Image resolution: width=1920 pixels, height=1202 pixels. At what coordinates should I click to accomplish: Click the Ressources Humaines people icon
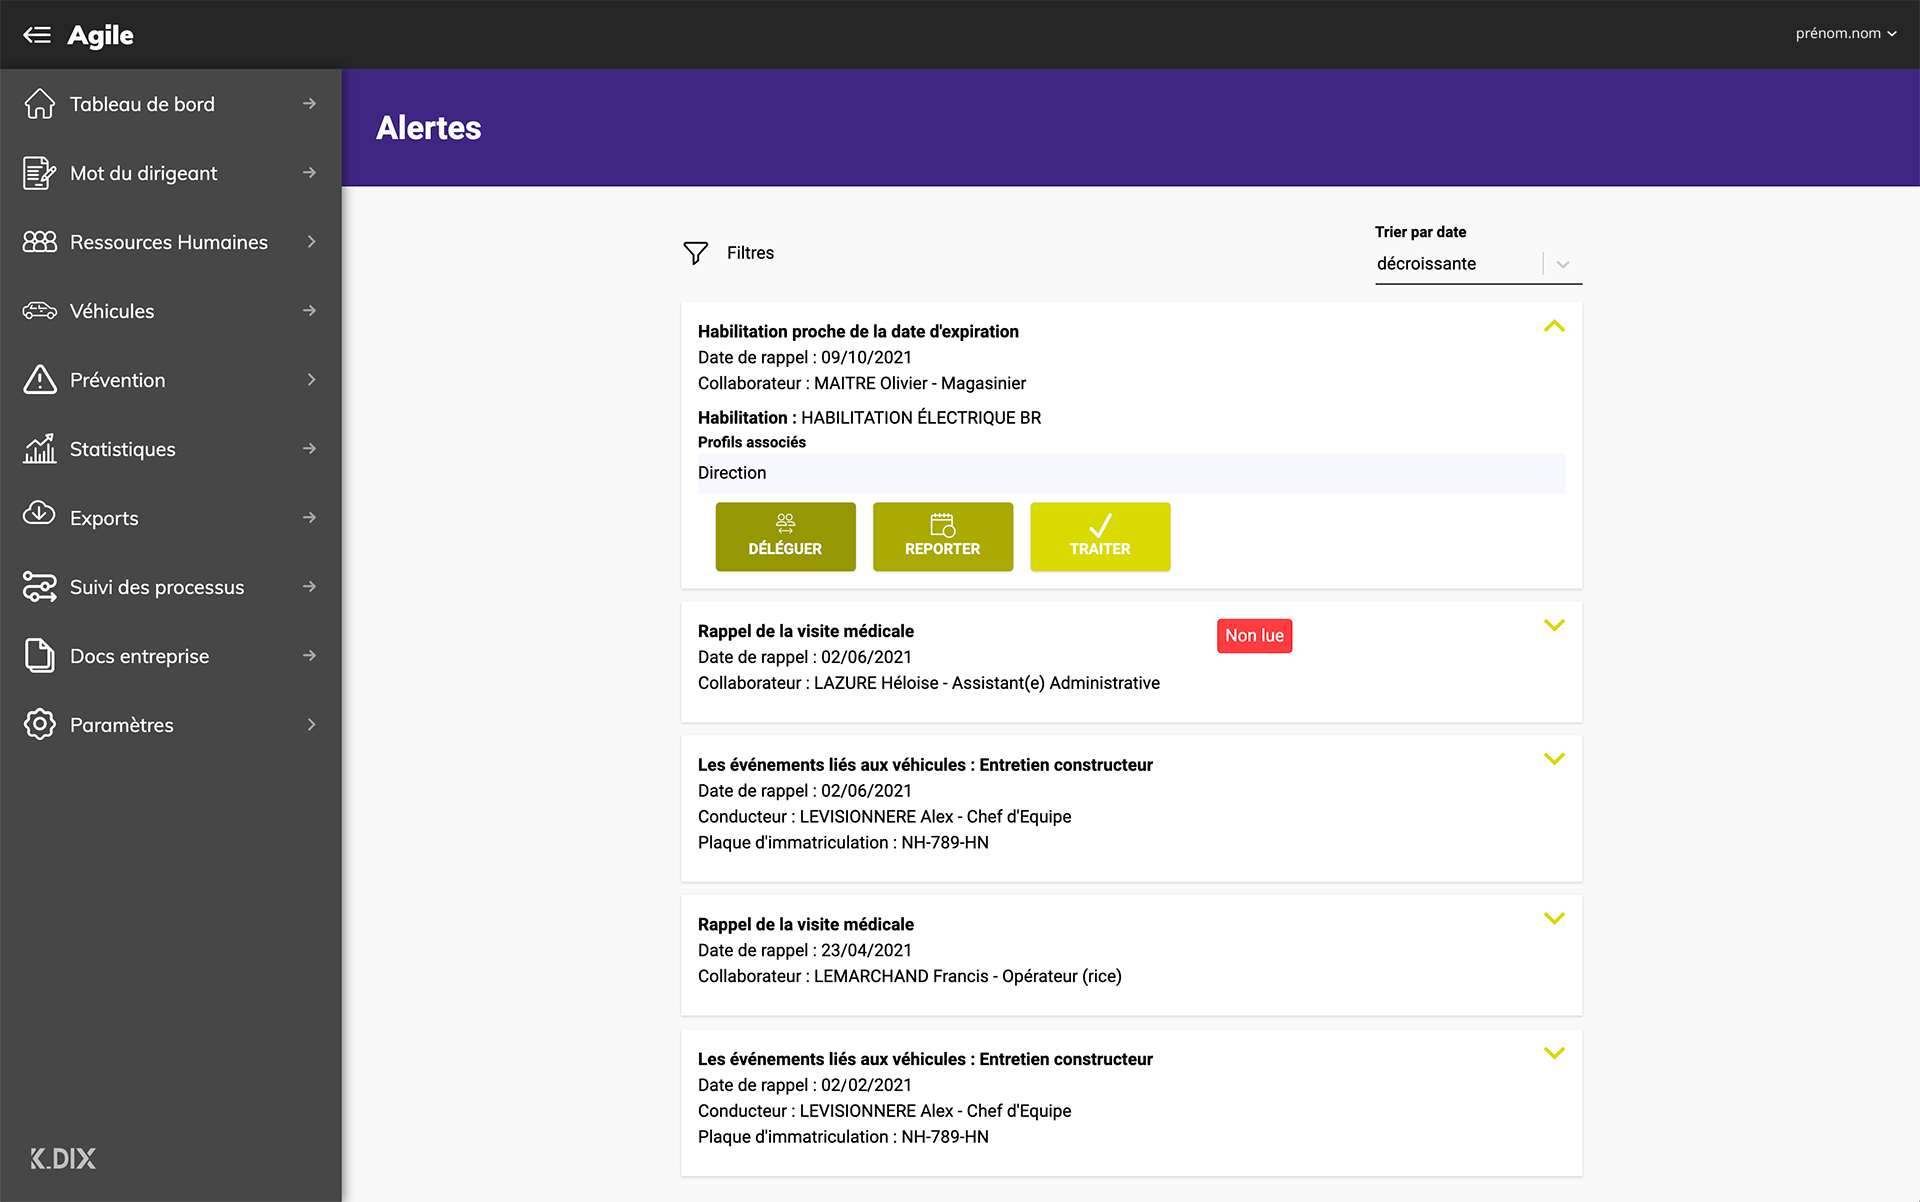pos(40,242)
